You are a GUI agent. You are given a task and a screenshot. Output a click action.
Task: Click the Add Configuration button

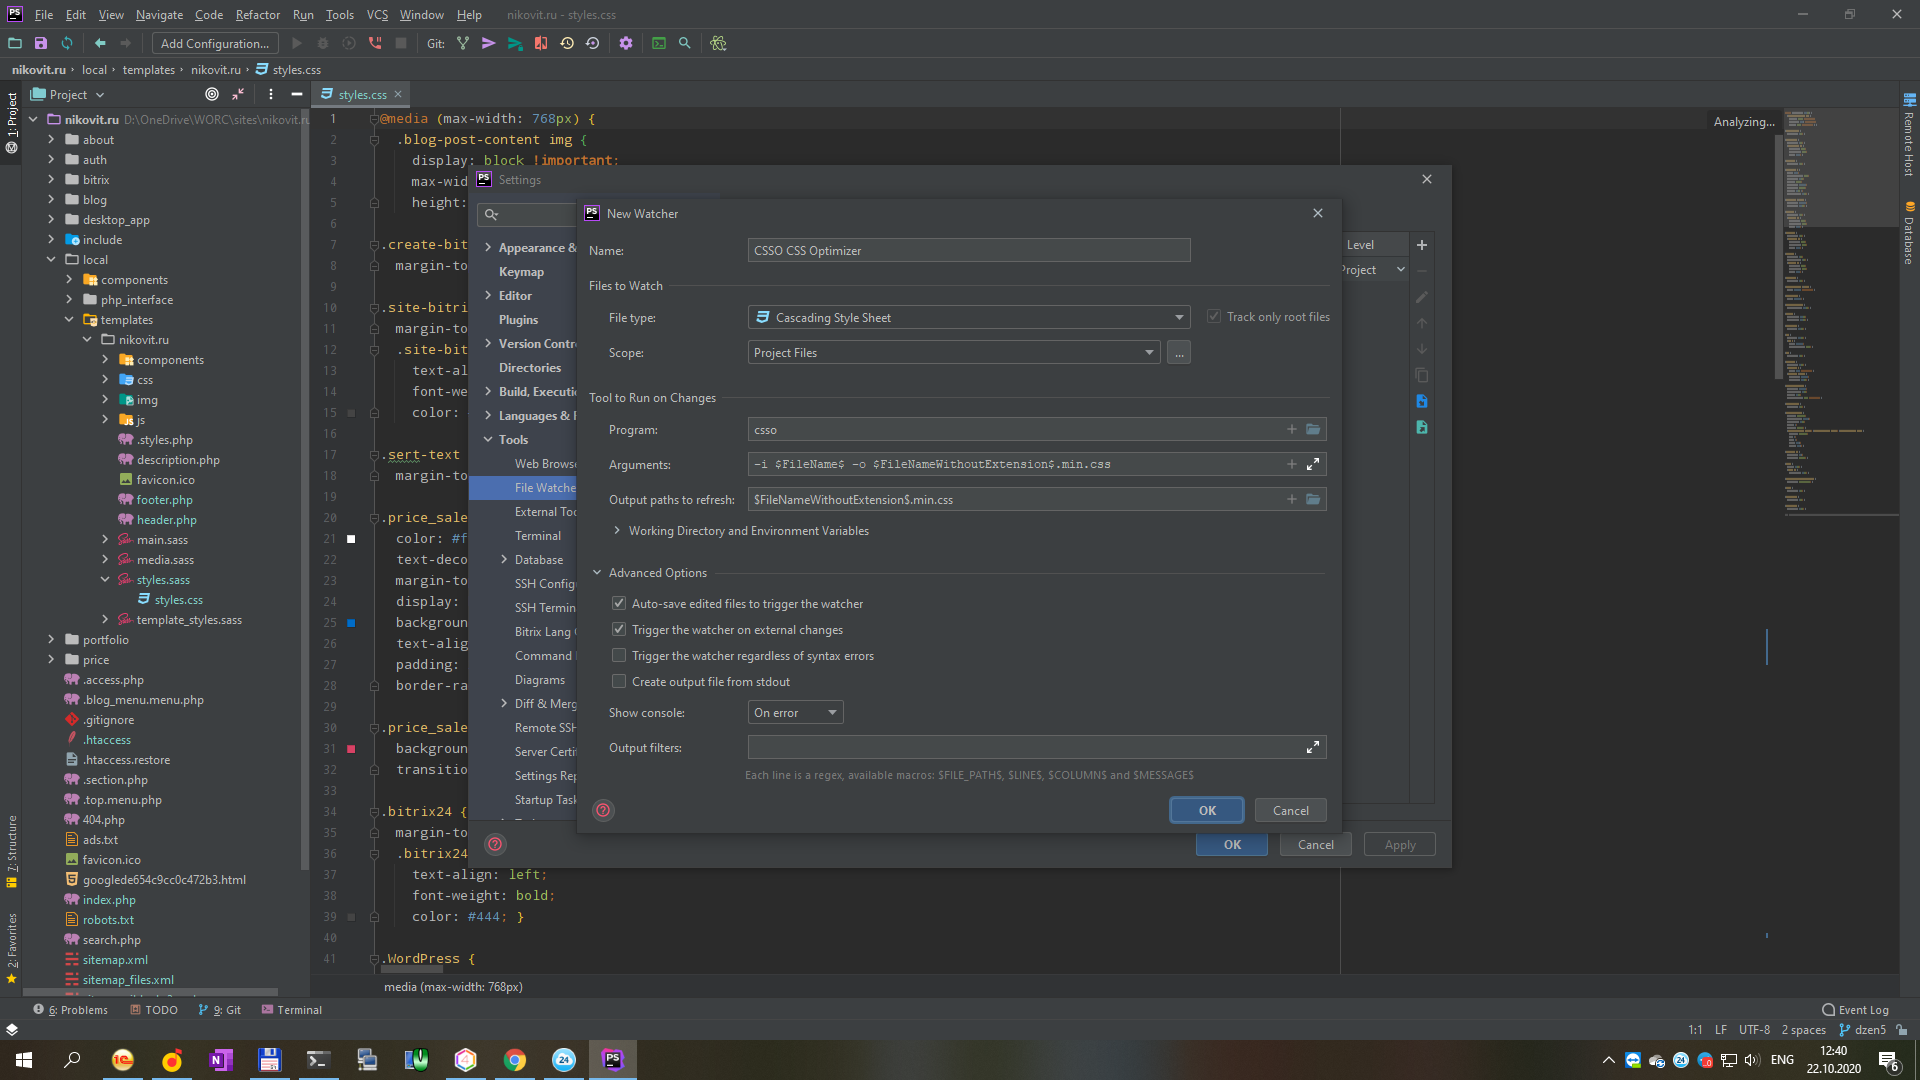pos(215,43)
